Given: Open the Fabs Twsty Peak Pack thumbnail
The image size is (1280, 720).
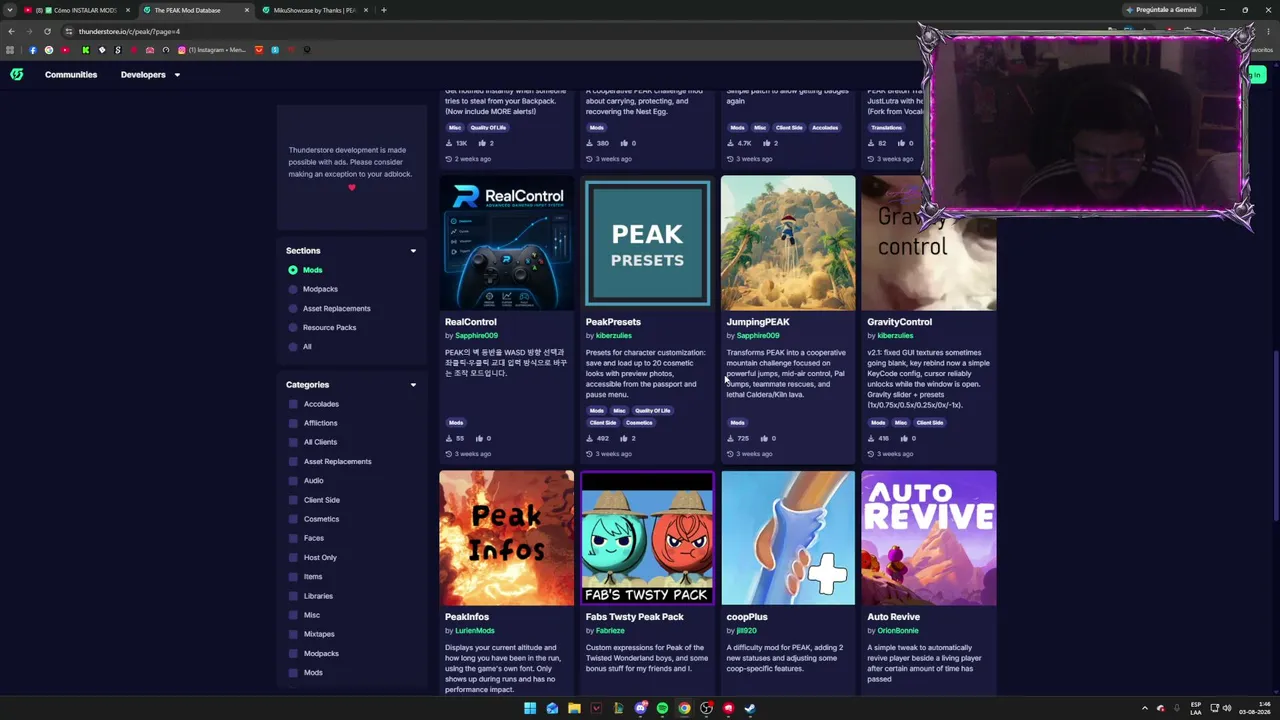Looking at the screenshot, I should pos(647,538).
